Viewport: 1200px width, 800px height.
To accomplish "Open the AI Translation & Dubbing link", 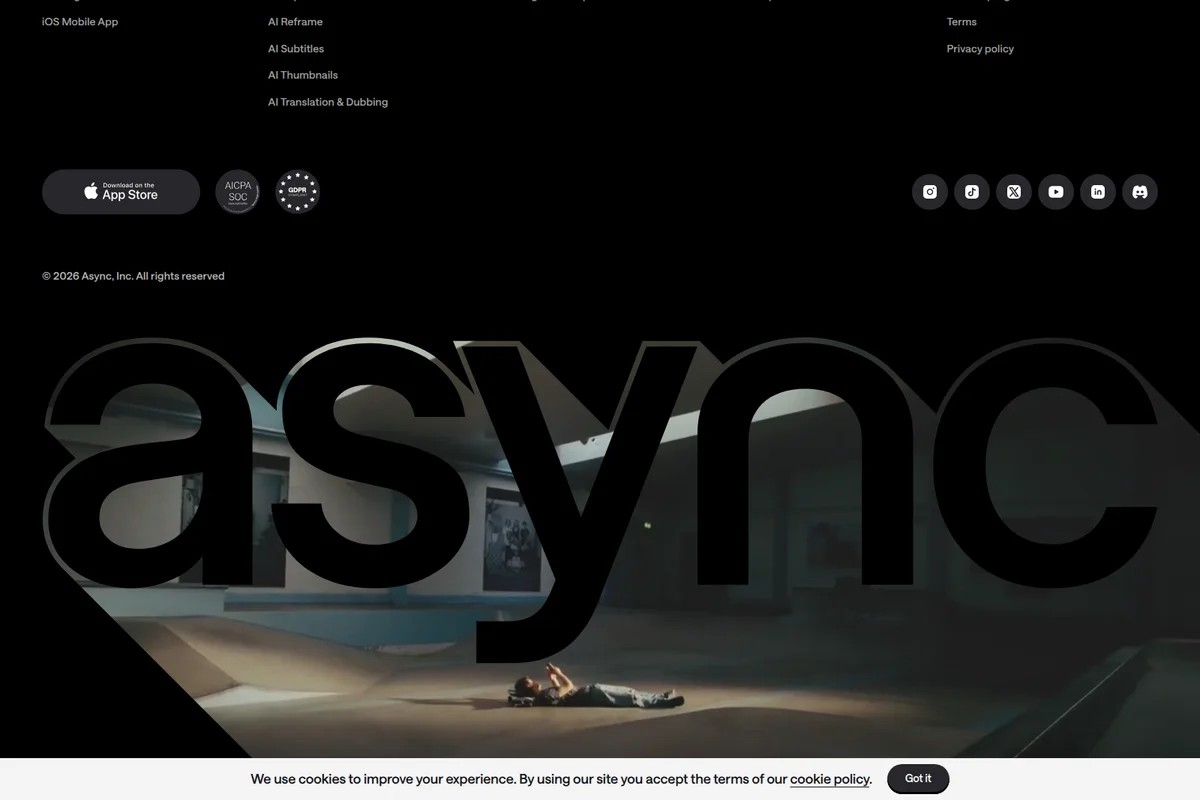I will 328,101.
